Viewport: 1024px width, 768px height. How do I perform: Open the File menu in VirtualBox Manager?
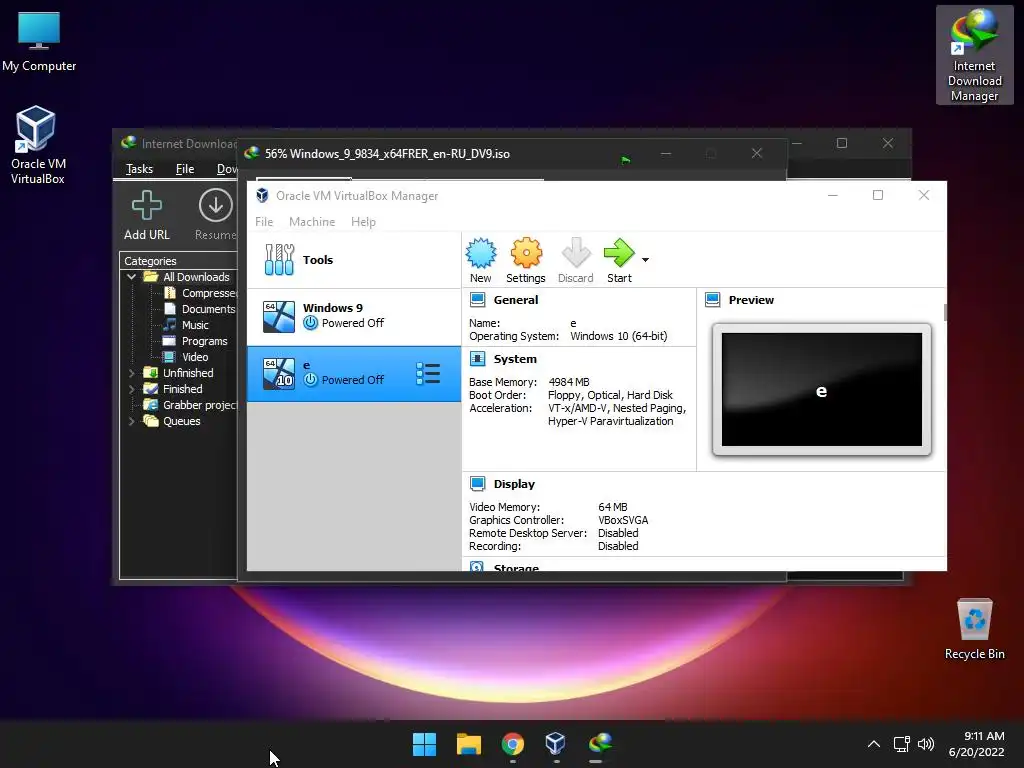264,222
